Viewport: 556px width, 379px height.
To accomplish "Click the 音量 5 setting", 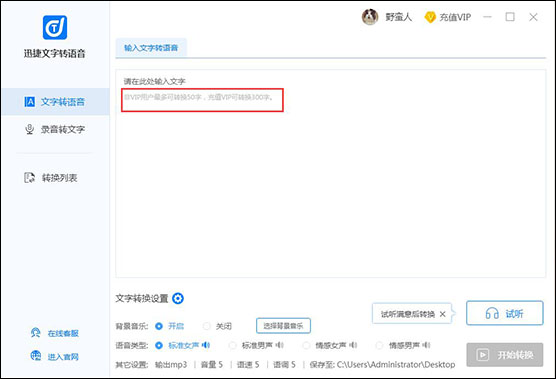I will tap(212, 364).
